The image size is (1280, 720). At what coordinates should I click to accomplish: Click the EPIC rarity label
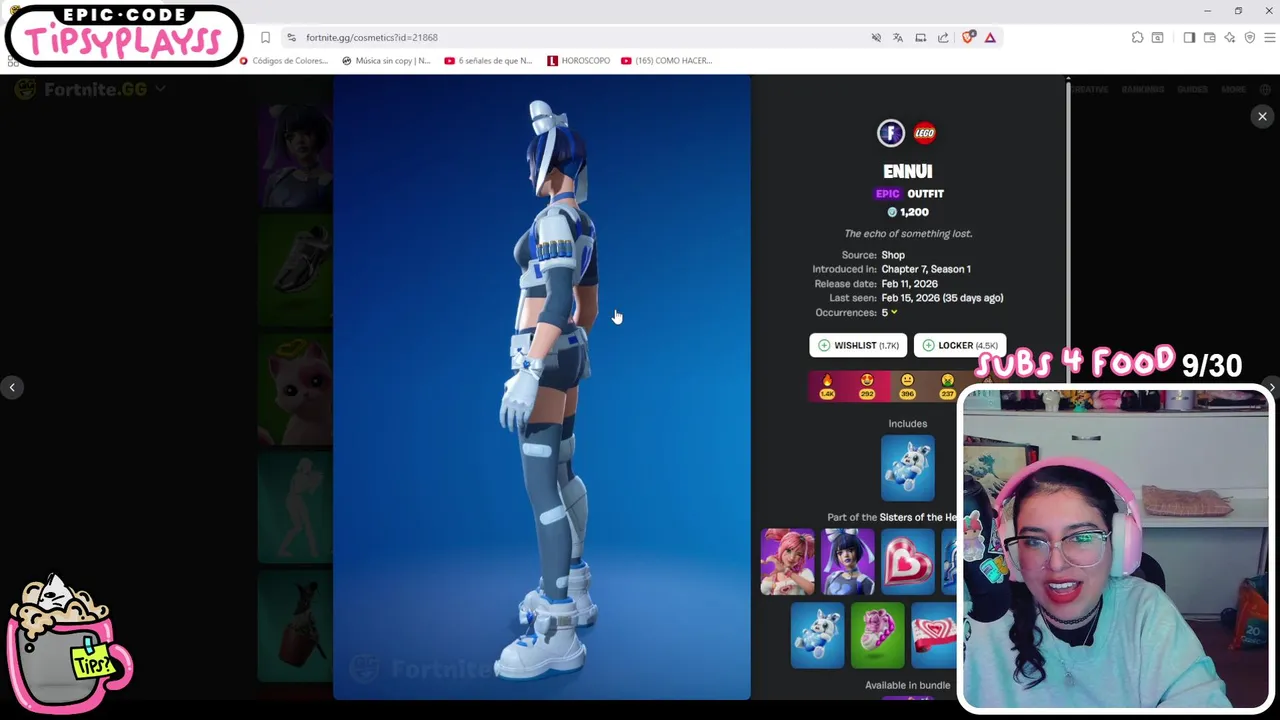[x=888, y=193]
